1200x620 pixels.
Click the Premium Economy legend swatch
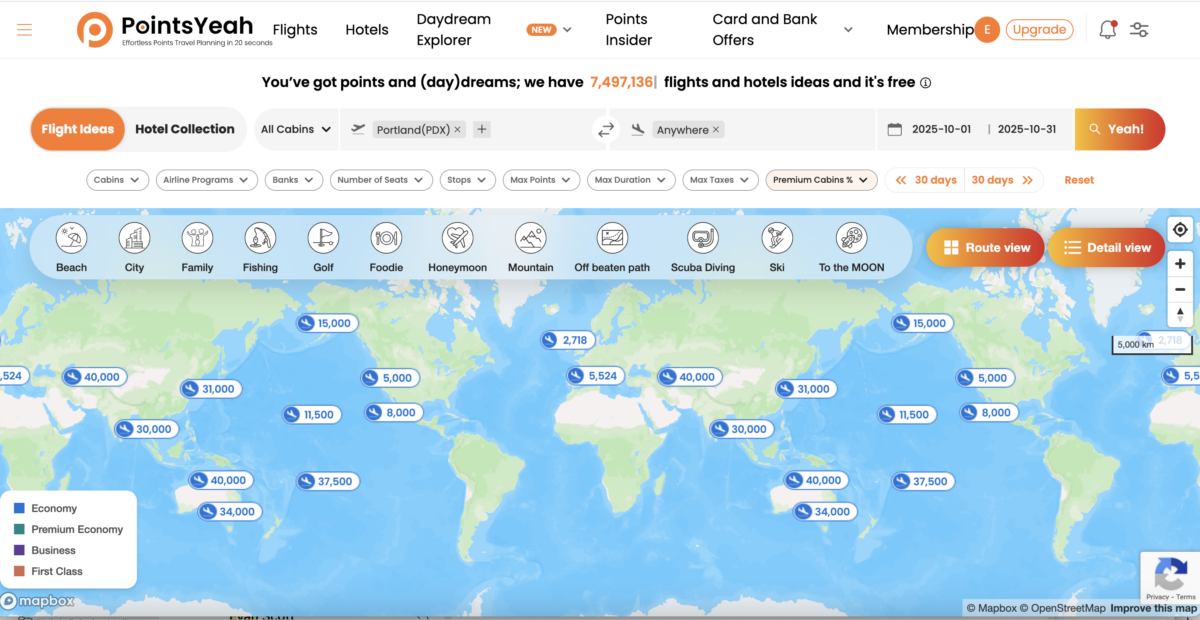19,530
